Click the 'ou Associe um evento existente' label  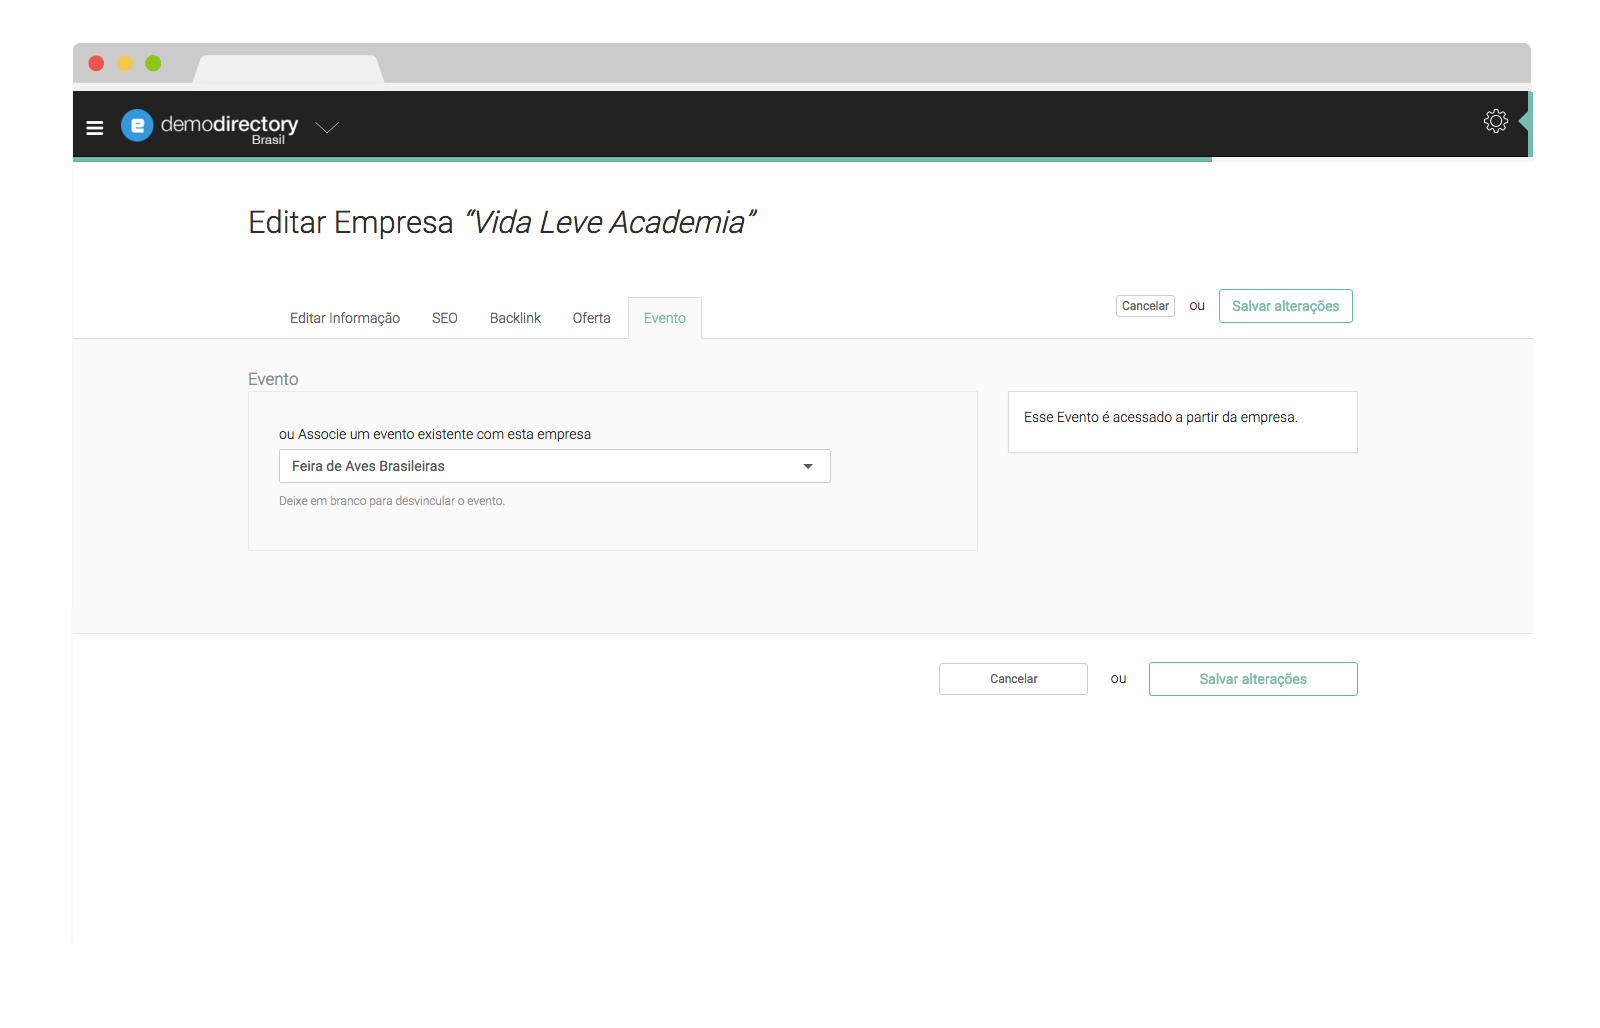[435, 434]
